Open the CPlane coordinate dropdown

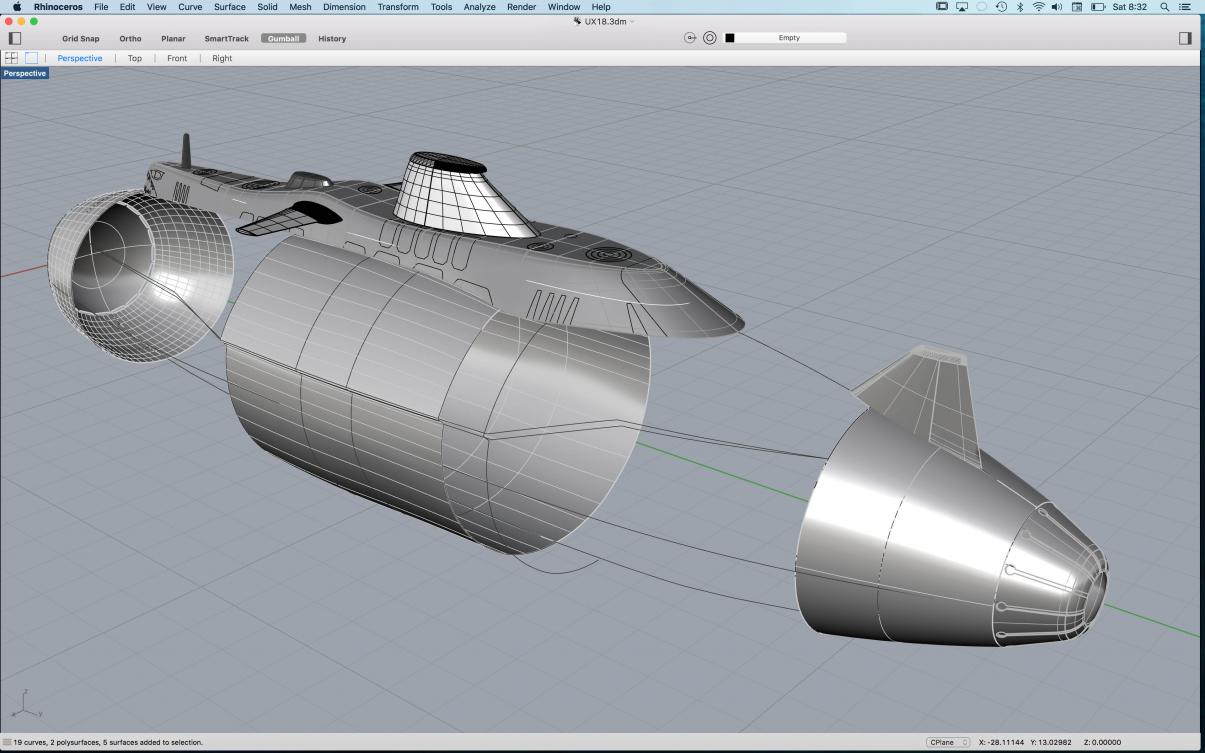point(949,742)
